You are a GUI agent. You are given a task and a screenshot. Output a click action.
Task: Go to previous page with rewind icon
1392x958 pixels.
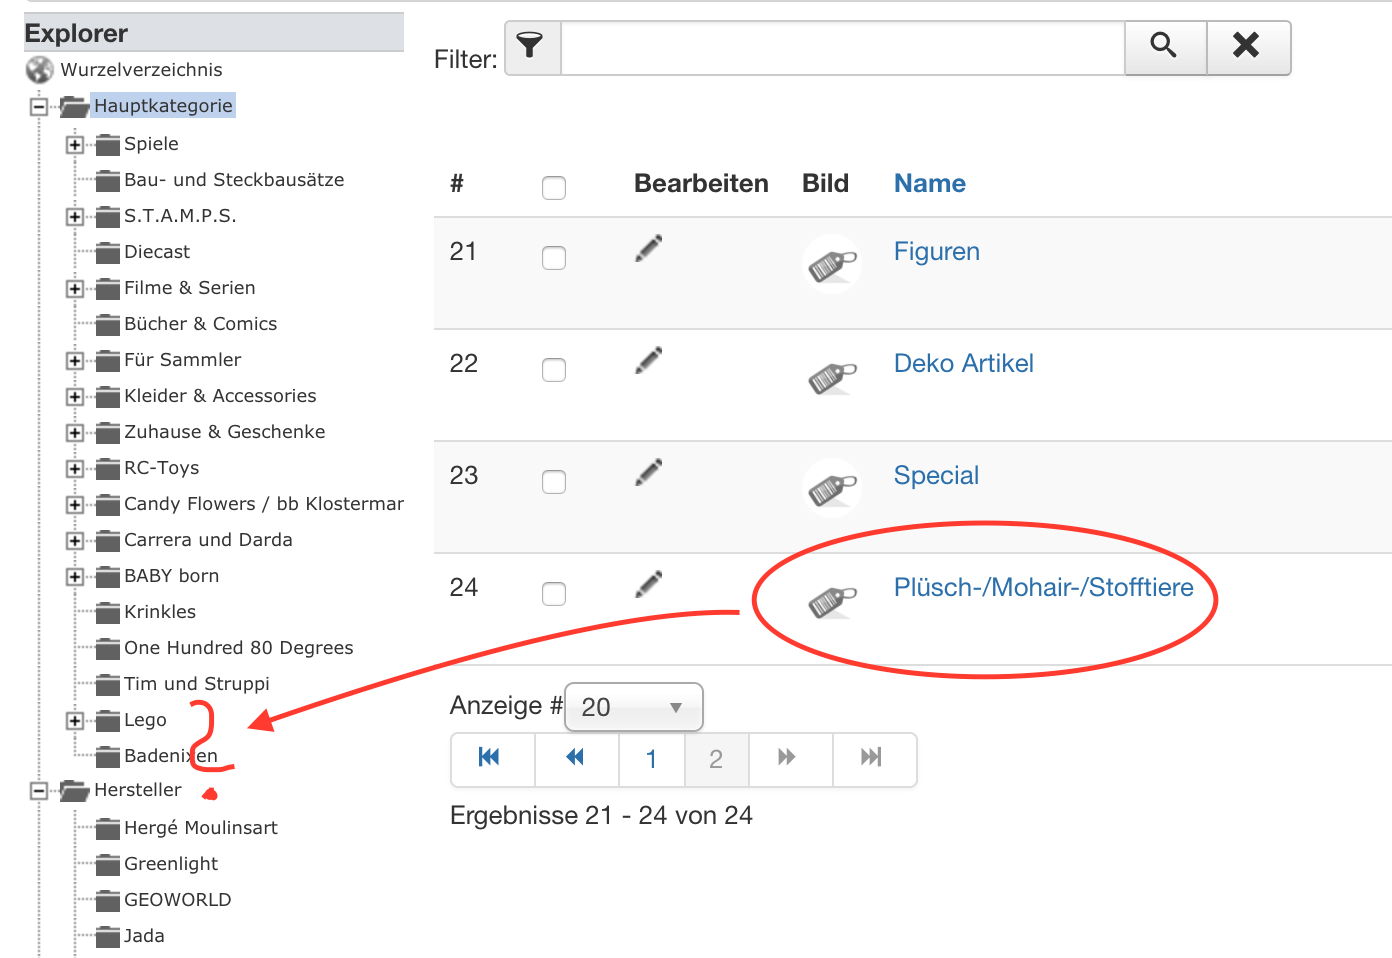576,758
